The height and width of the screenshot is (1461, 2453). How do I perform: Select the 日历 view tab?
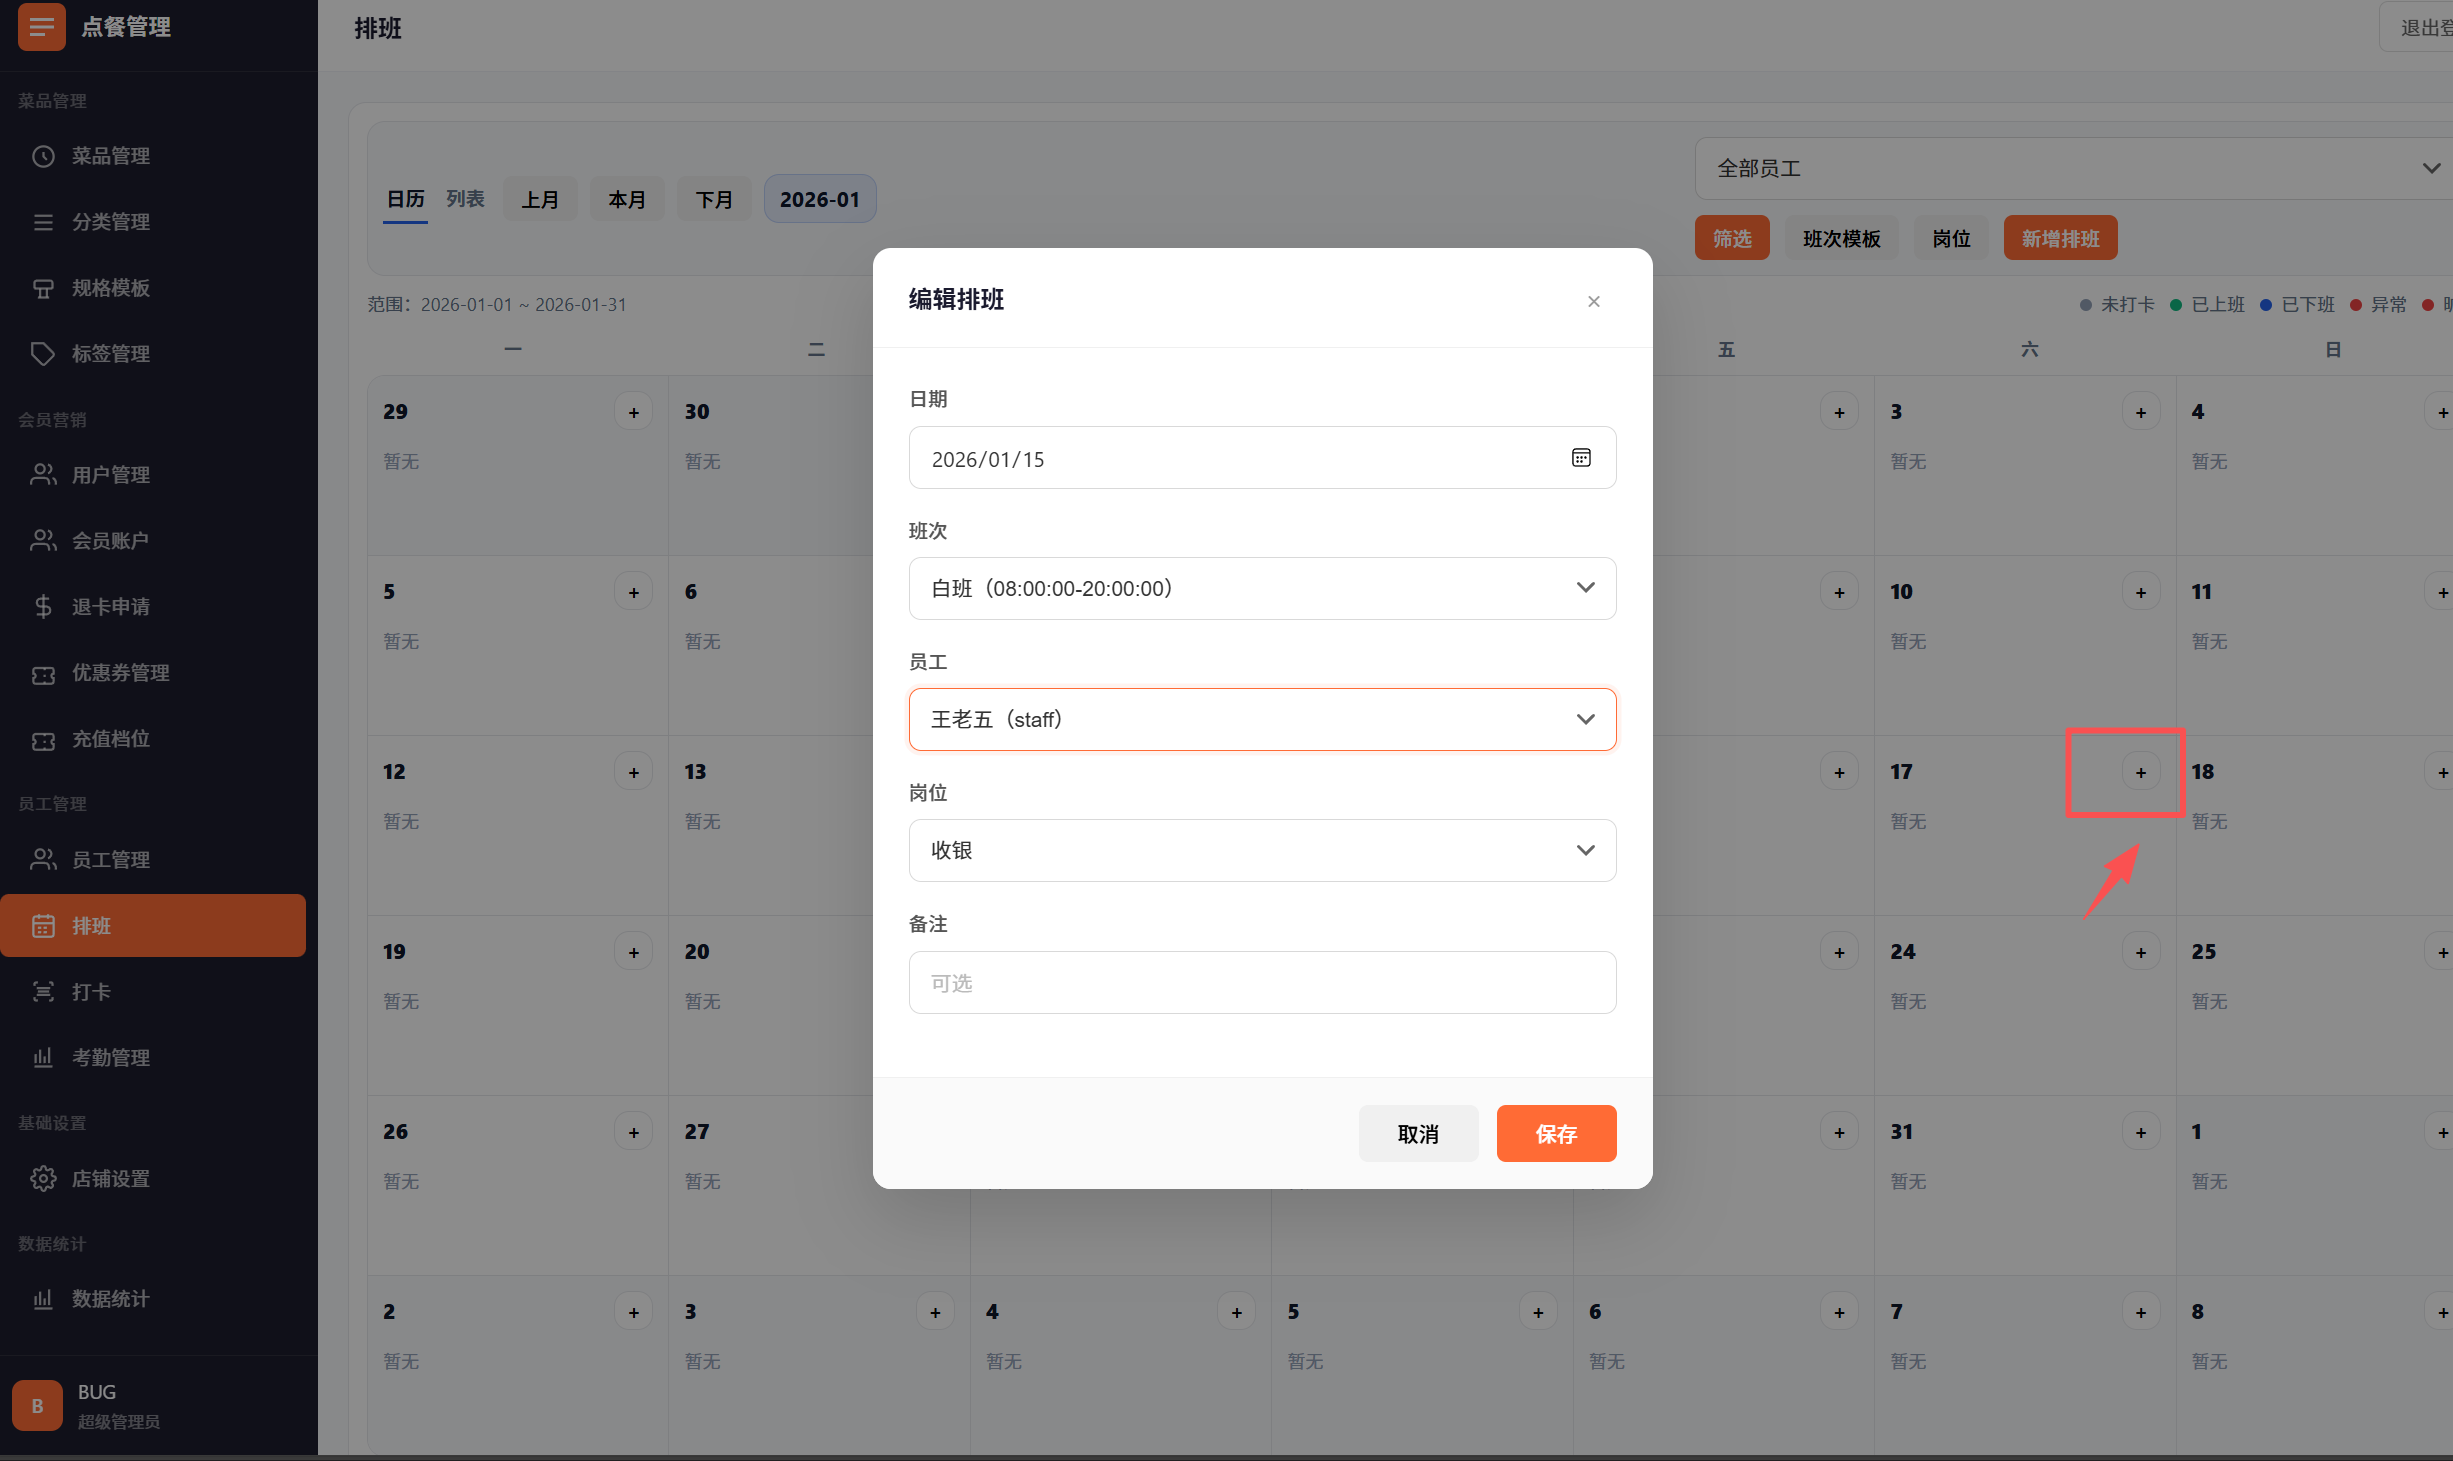coord(405,199)
